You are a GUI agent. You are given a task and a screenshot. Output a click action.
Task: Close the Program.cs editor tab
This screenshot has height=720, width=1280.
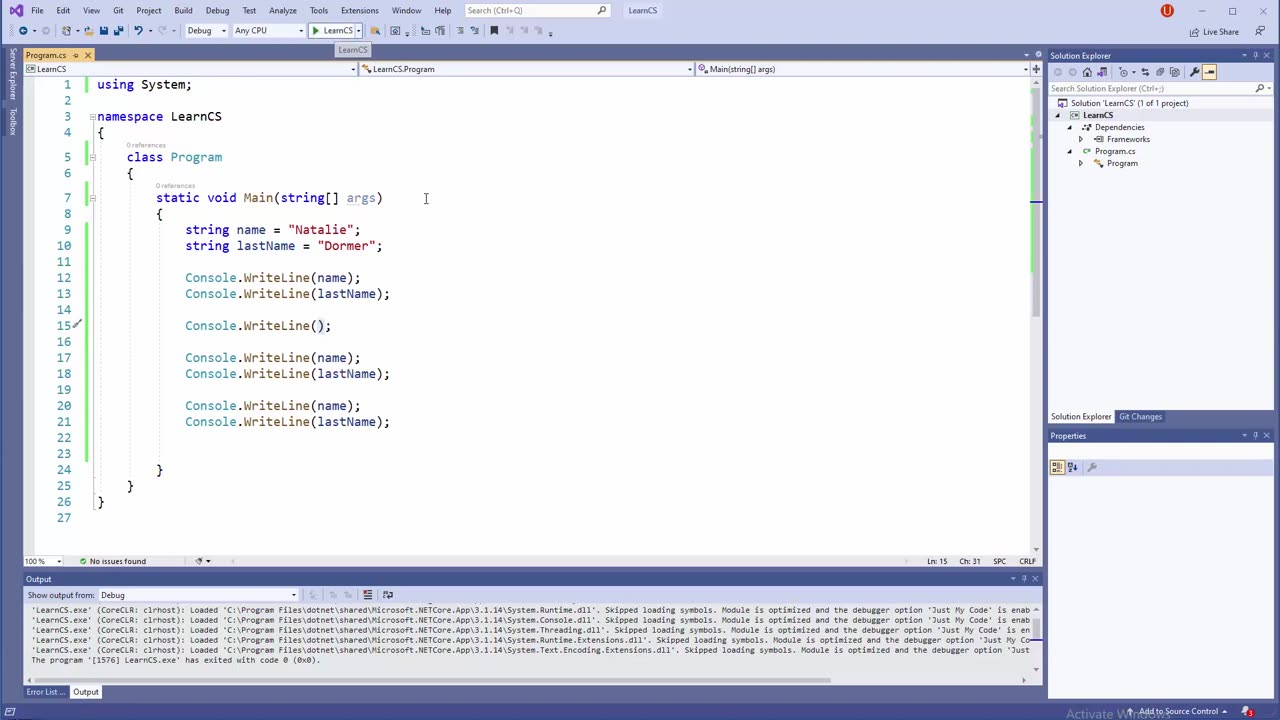pyautogui.click(x=88, y=55)
